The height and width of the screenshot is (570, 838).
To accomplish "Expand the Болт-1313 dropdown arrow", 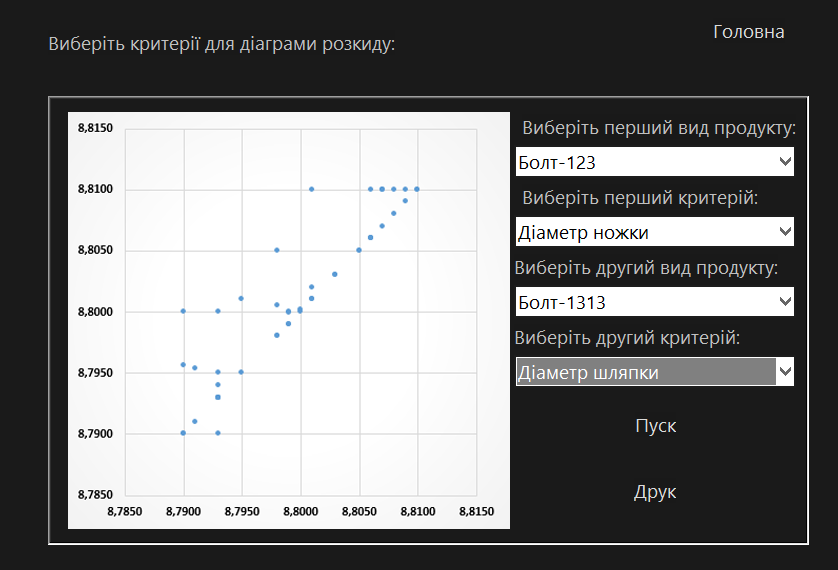I will click(x=785, y=302).
